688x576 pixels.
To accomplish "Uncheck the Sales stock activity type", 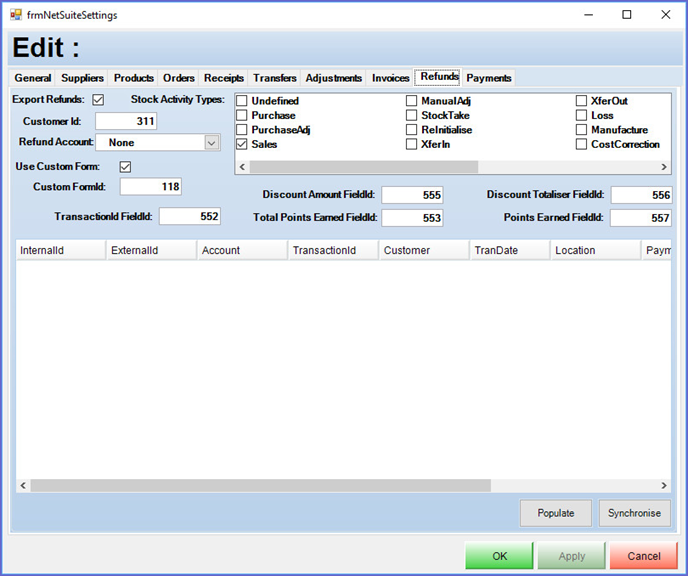I will coord(242,144).
